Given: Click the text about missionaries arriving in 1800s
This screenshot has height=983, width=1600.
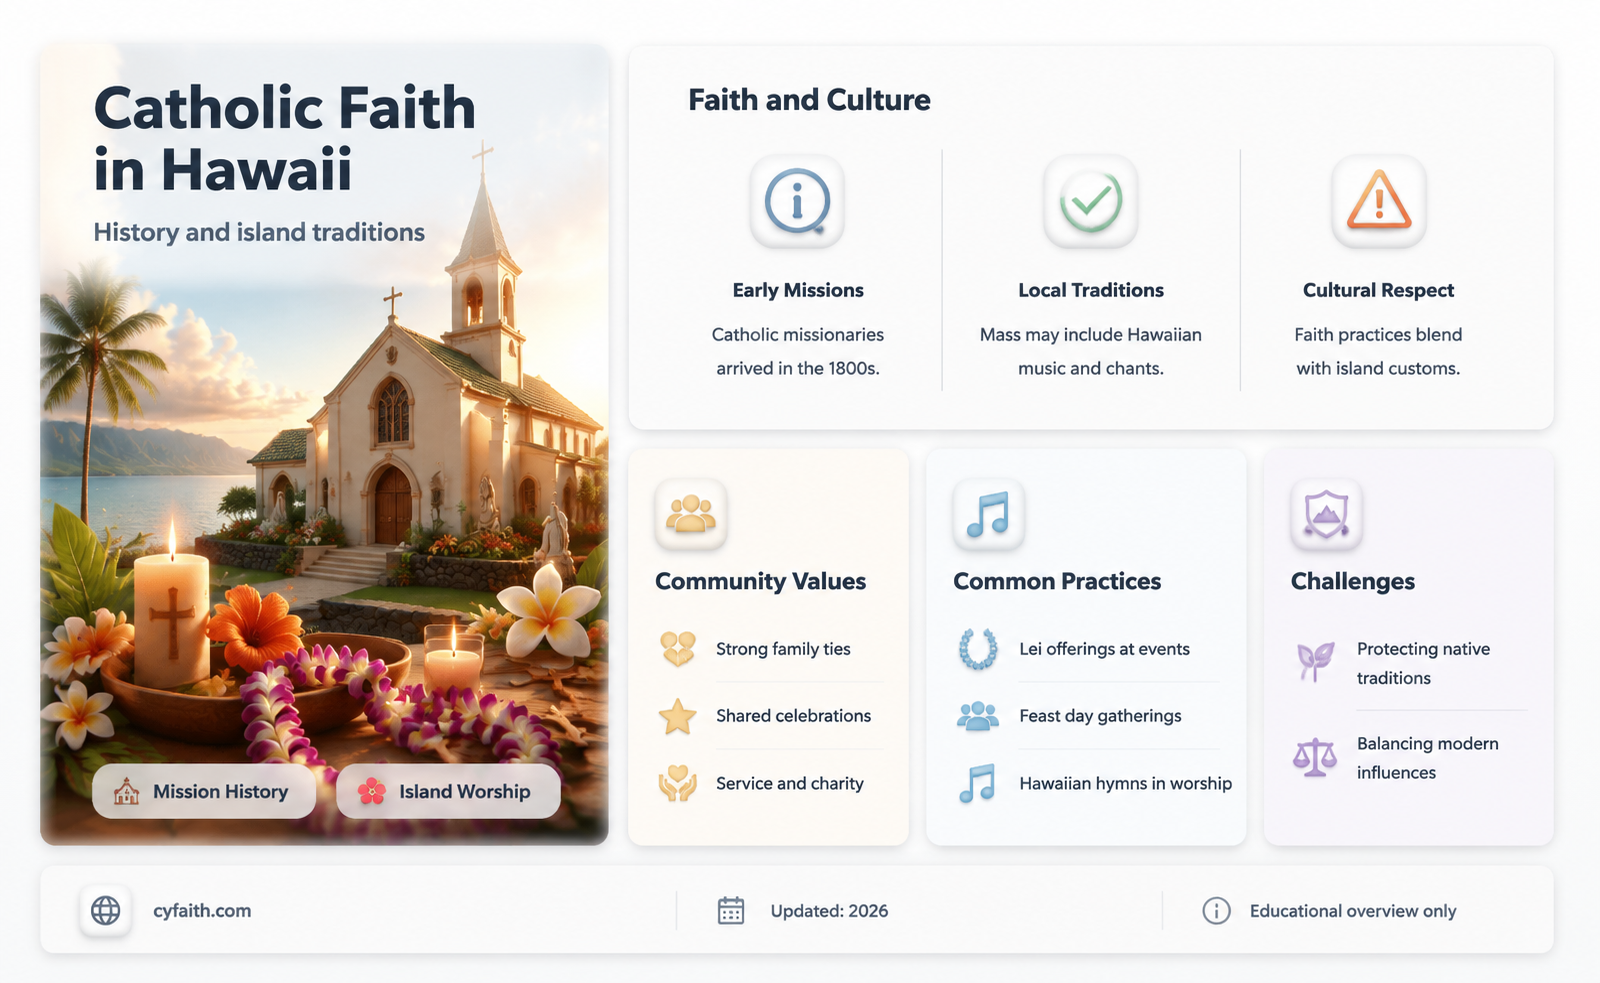Looking at the screenshot, I should (x=798, y=351).
